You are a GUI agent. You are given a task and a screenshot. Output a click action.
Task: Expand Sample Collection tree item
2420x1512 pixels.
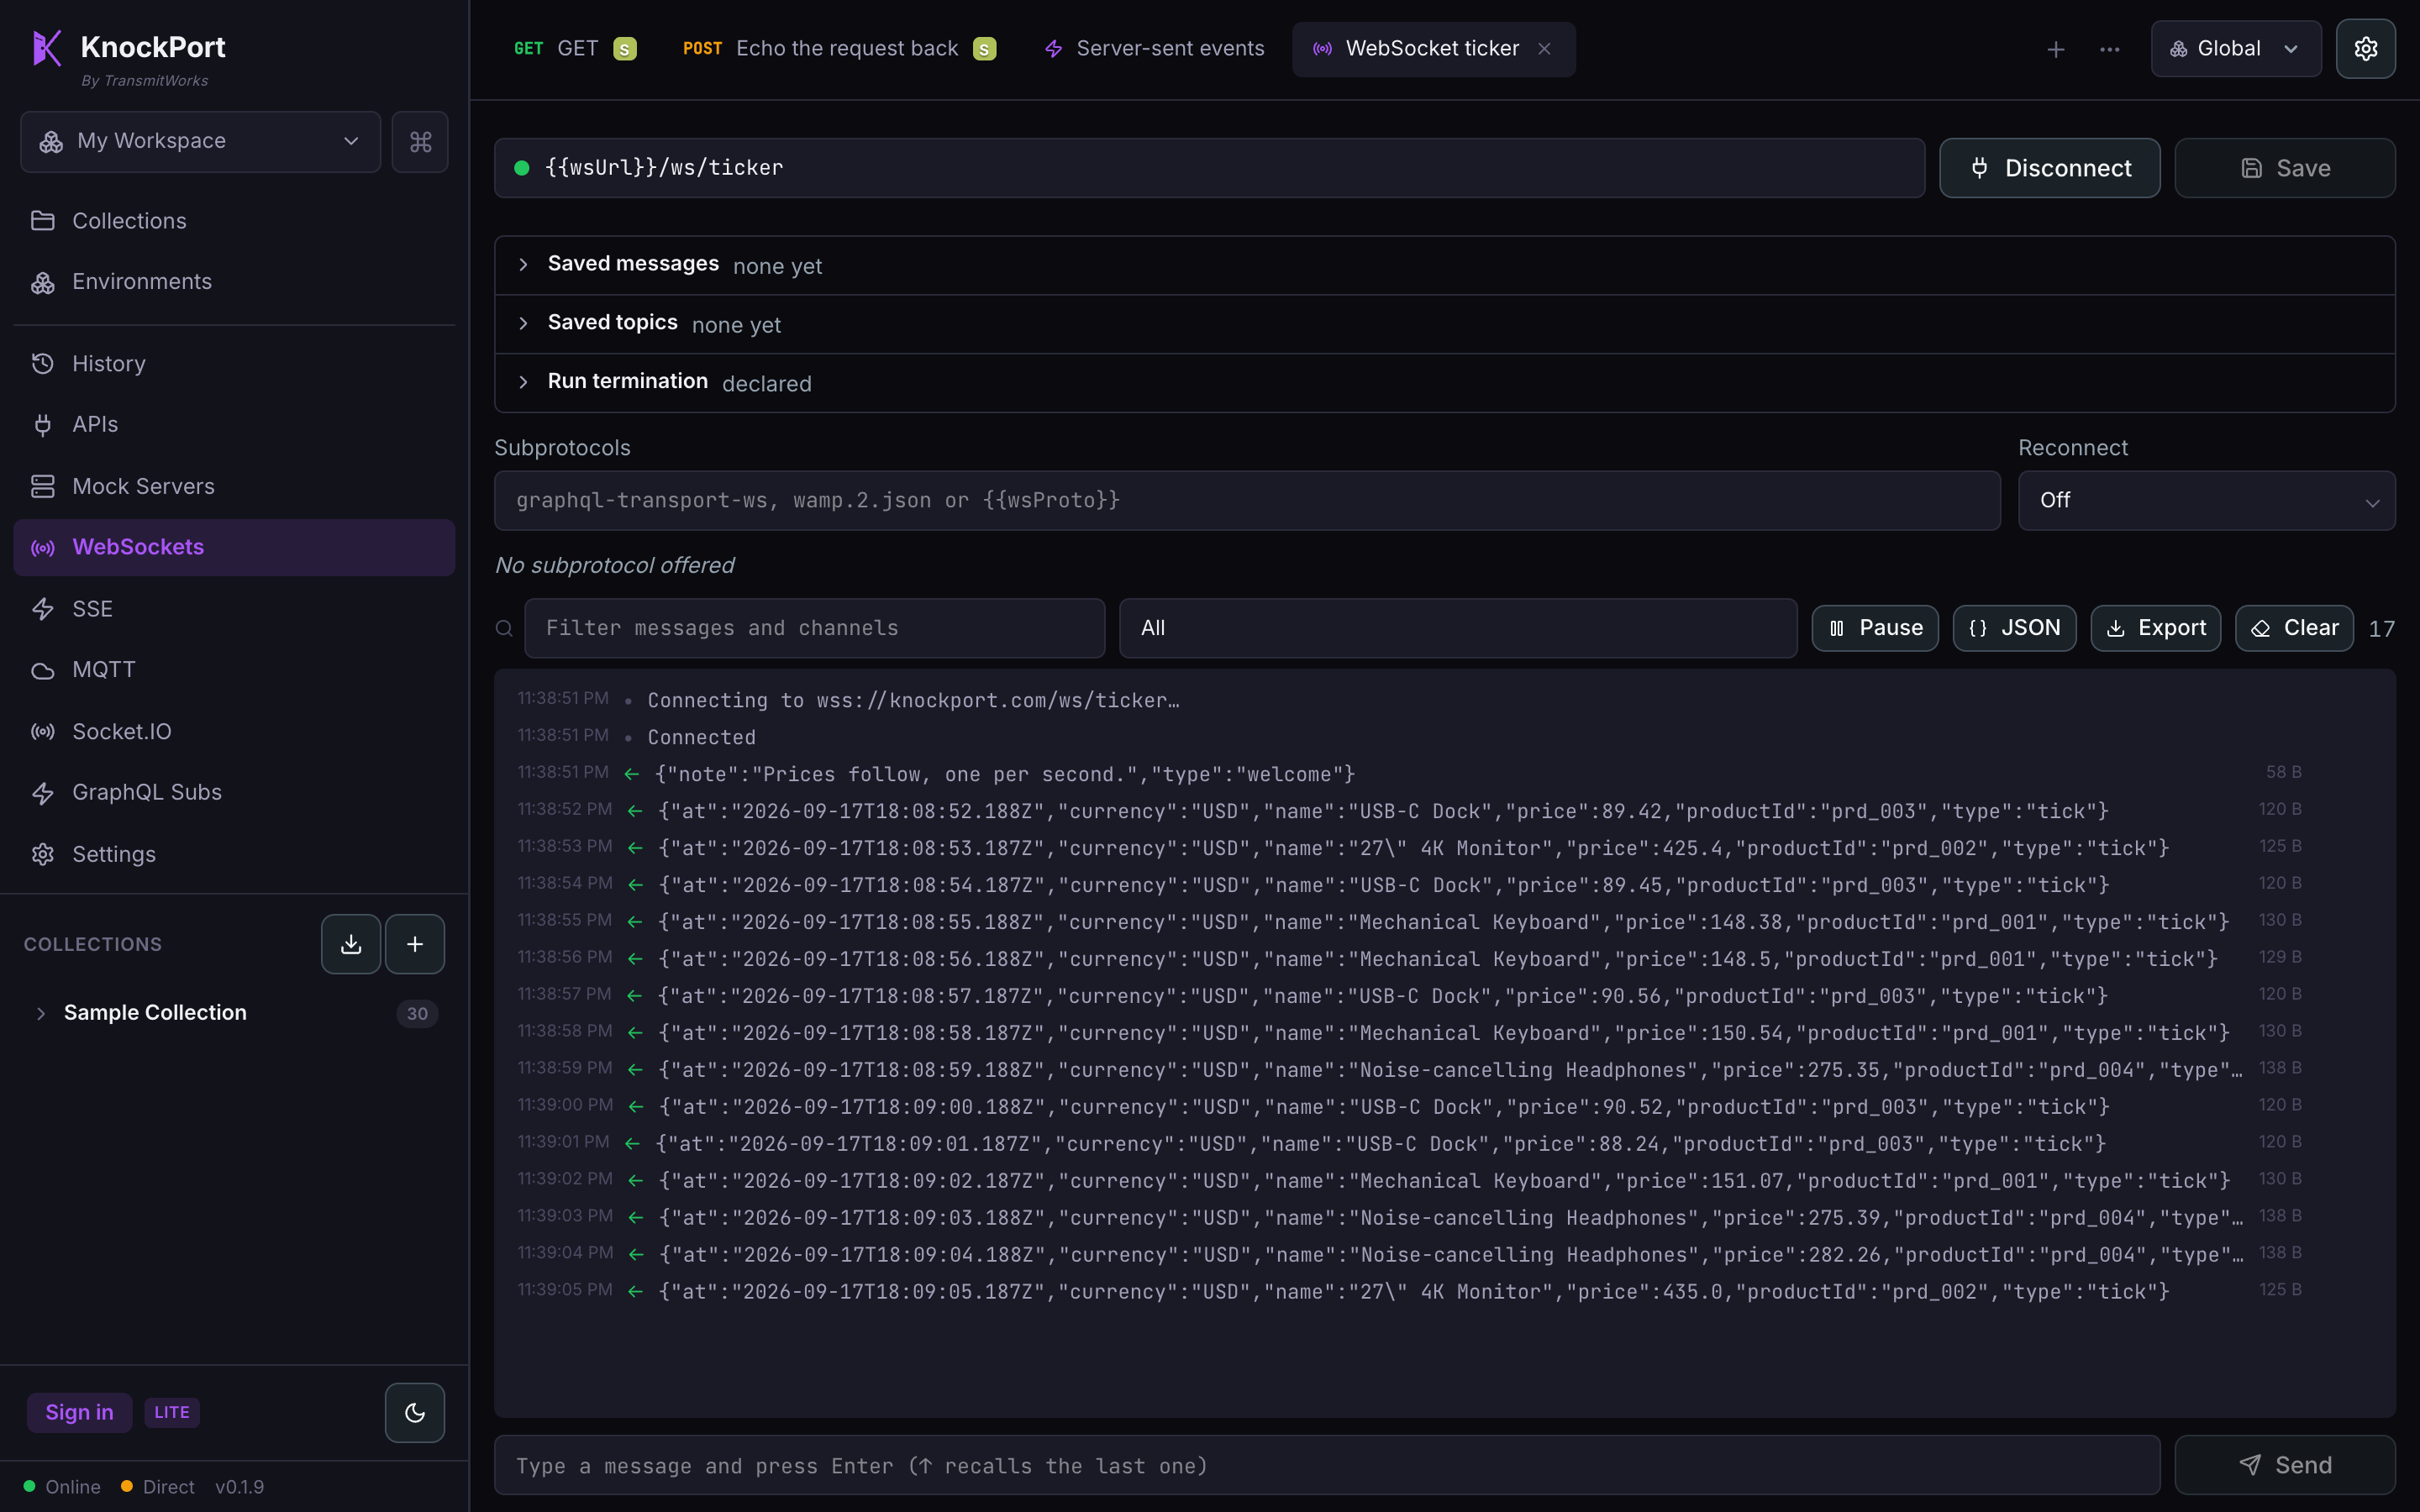coord(234,1013)
